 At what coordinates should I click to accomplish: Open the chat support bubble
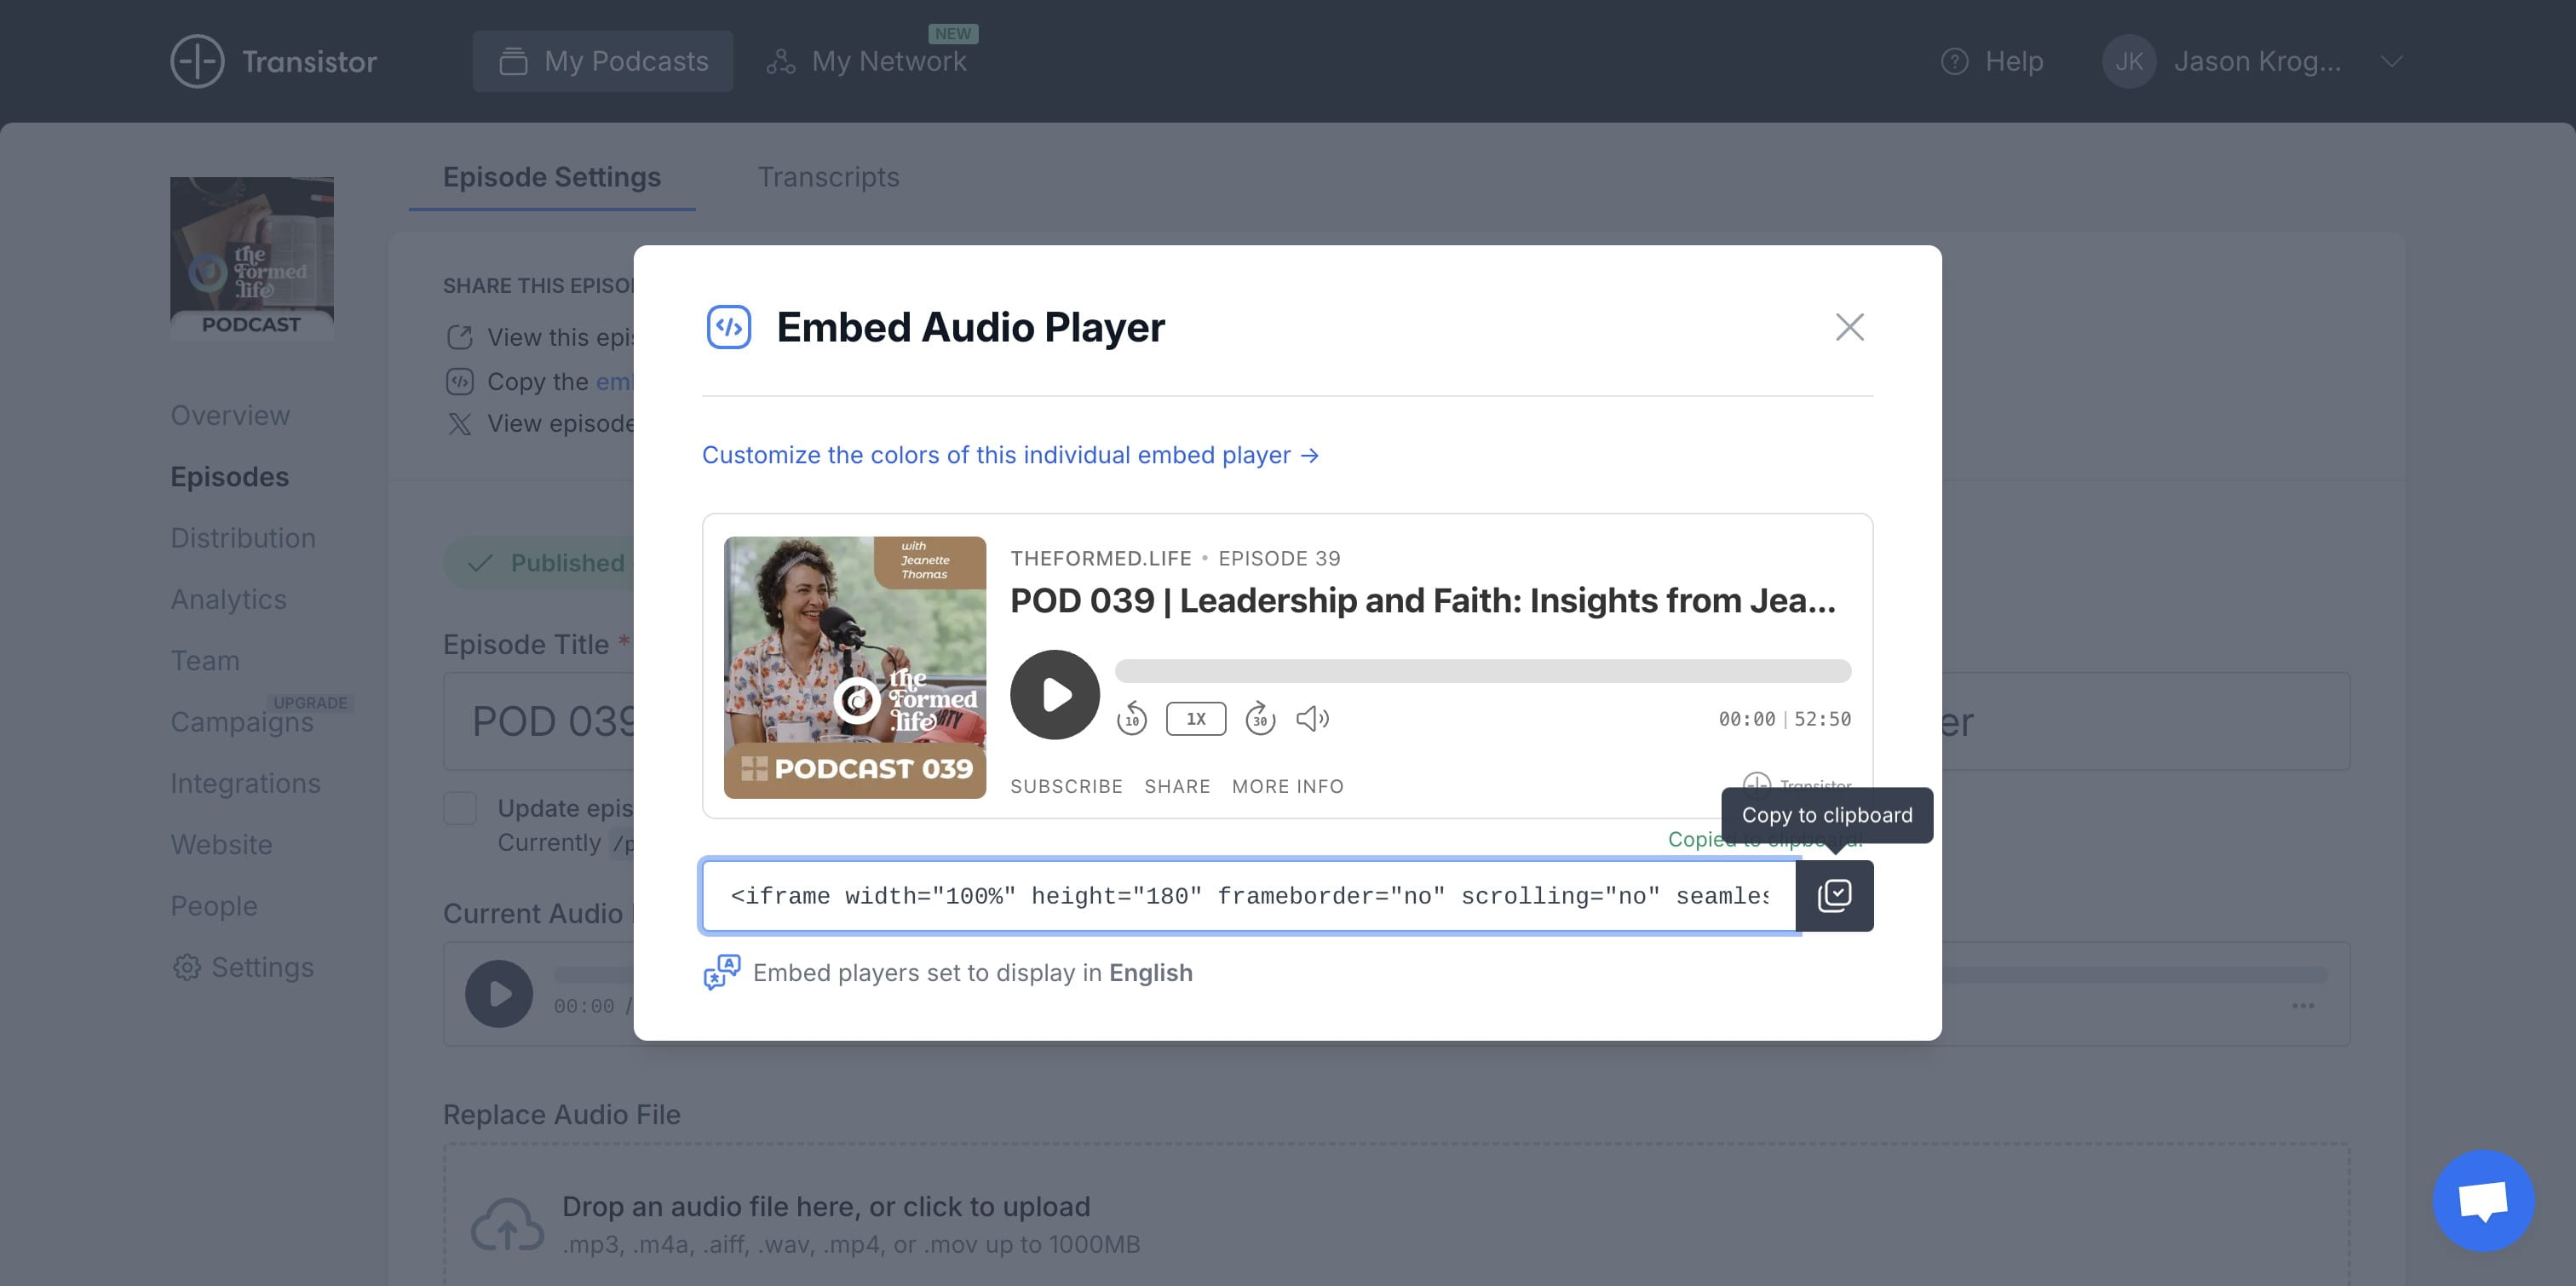coord(2483,1200)
